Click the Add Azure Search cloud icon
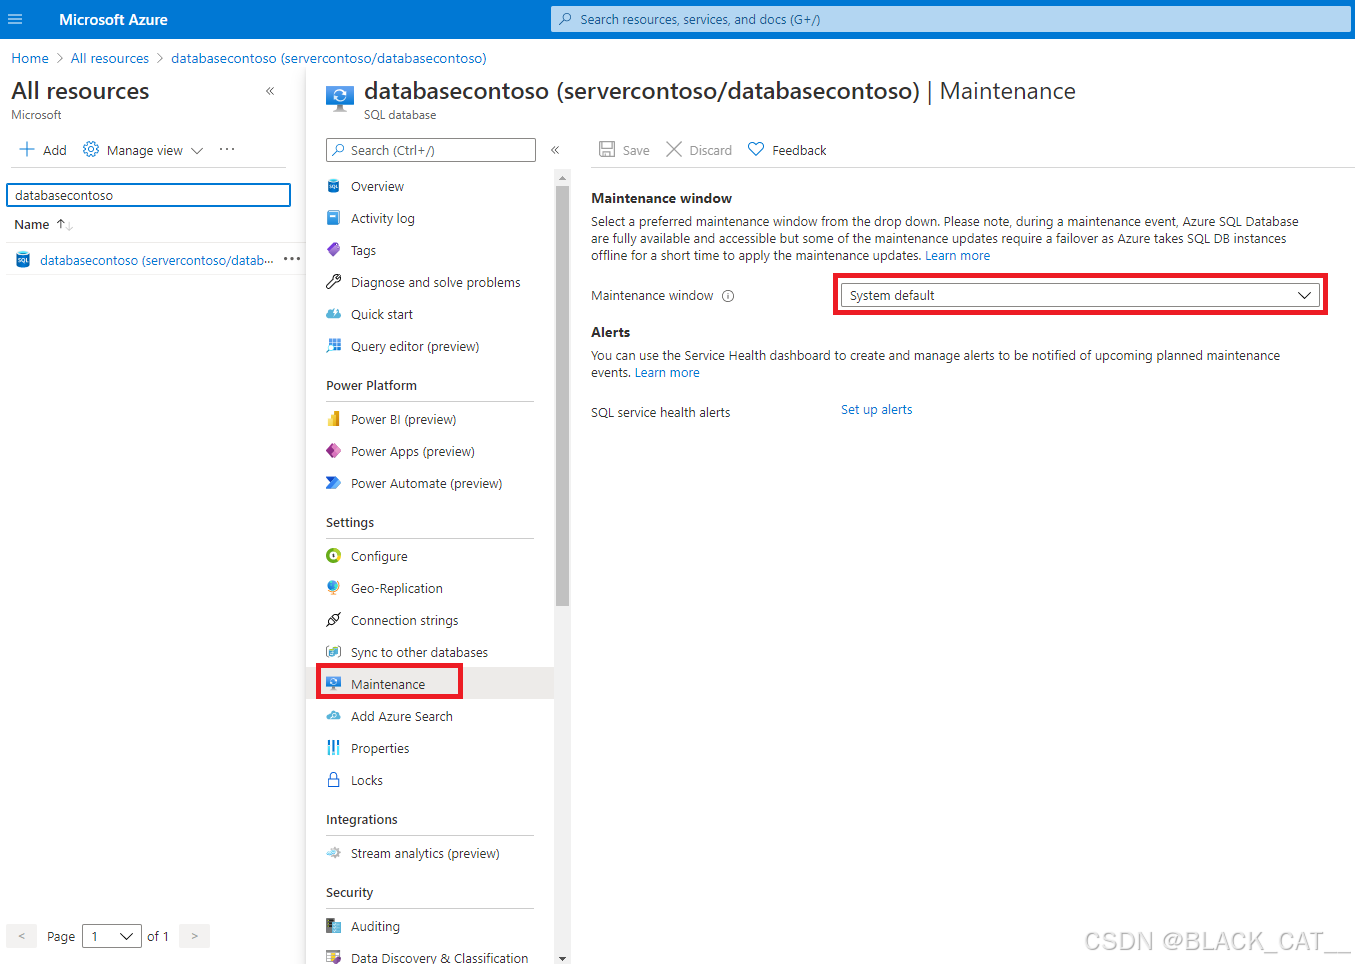The height and width of the screenshot is (964, 1355). tap(334, 716)
